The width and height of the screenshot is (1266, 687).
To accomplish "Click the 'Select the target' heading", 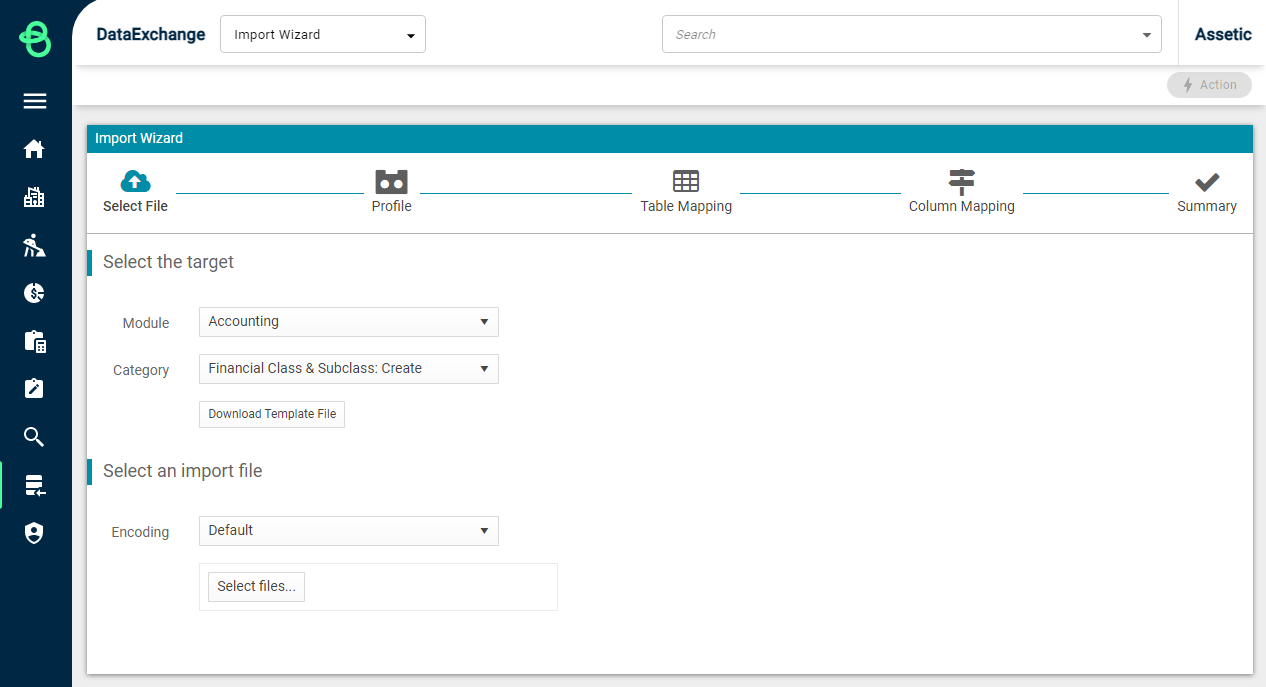I will [168, 262].
